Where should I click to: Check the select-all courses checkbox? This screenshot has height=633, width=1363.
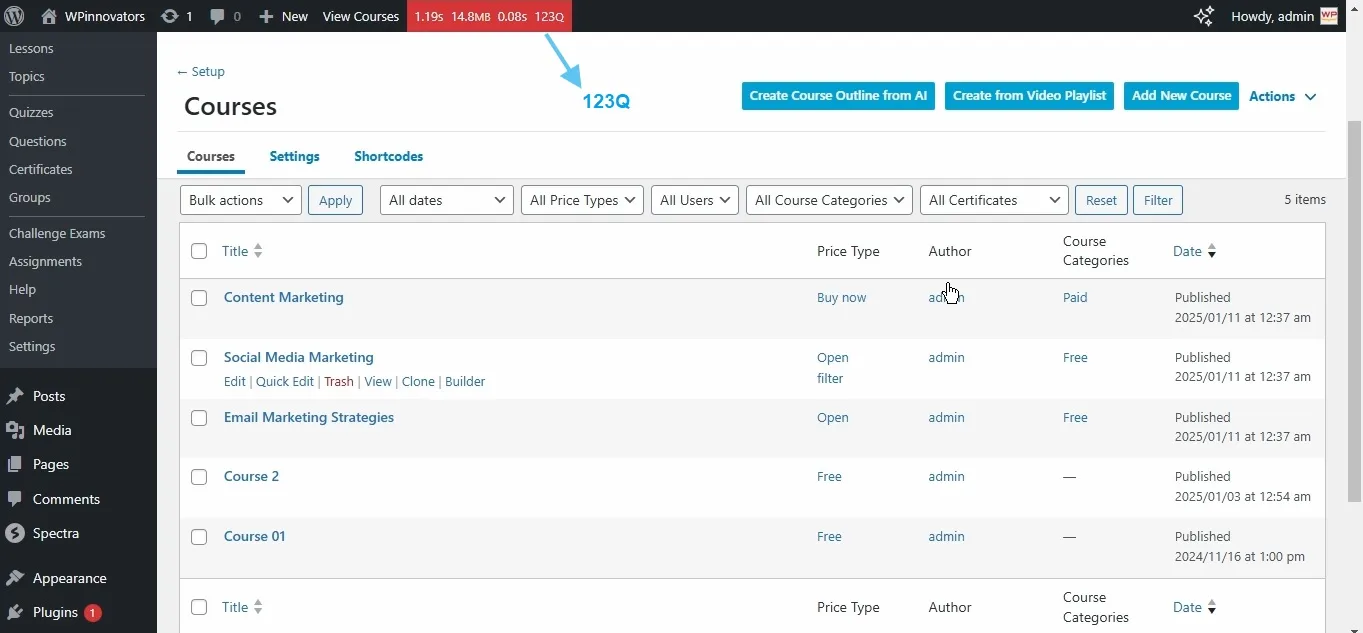[x=199, y=251]
